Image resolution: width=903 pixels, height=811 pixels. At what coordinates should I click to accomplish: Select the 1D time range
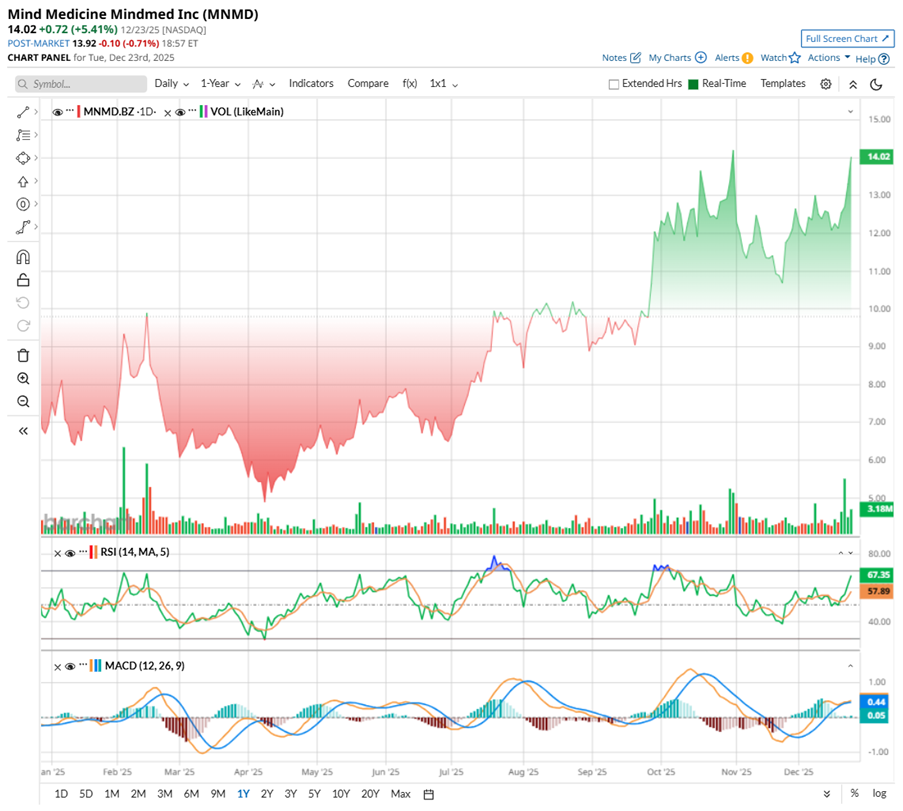point(61,794)
